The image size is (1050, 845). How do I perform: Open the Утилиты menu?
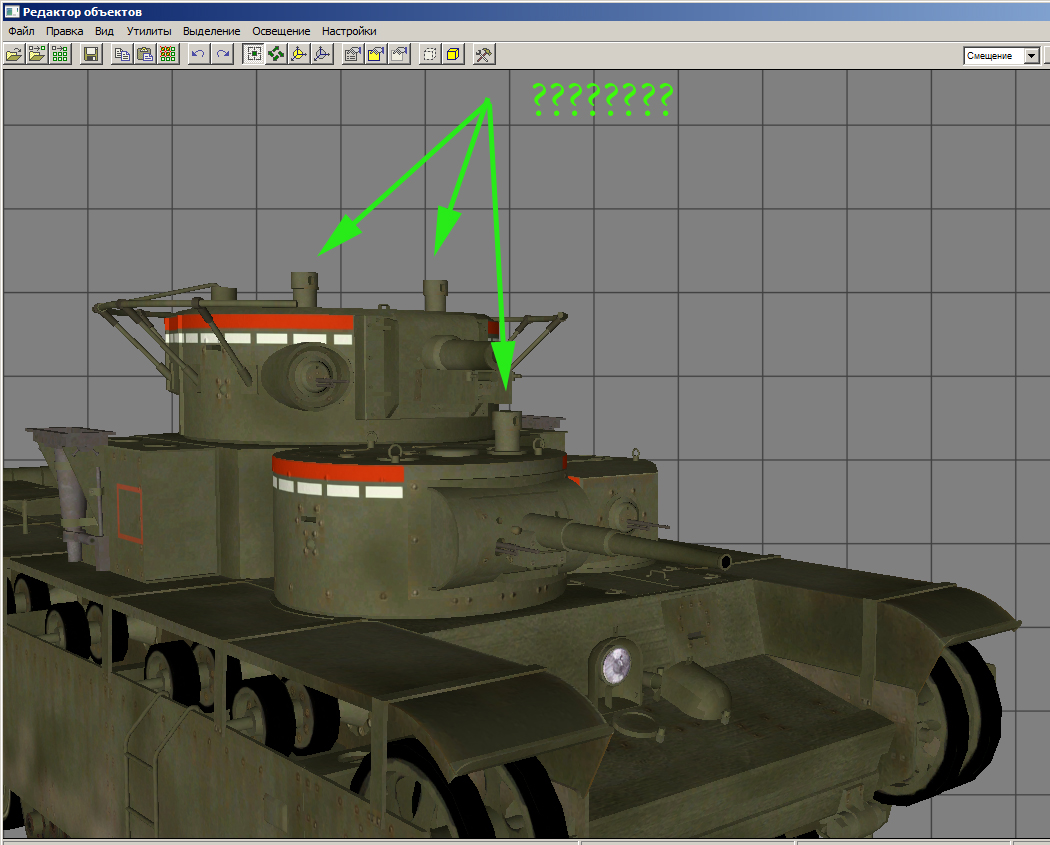(x=149, y=31)
